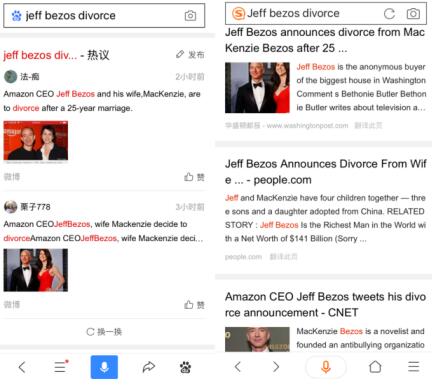This screenshot has height=385, width=432.
Task: Open the hamburger menu in Sogou toolbar
Action: (x=413, y=367)
